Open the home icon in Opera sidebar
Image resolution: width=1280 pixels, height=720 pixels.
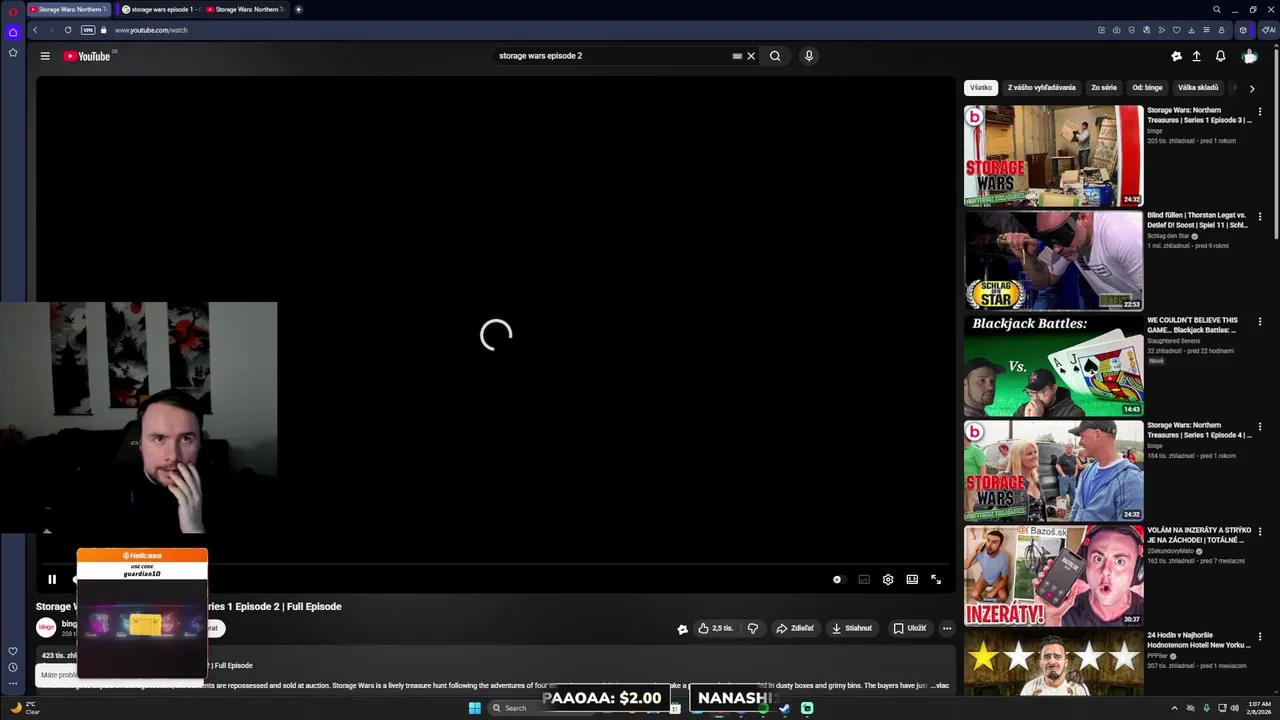point(12,32)
